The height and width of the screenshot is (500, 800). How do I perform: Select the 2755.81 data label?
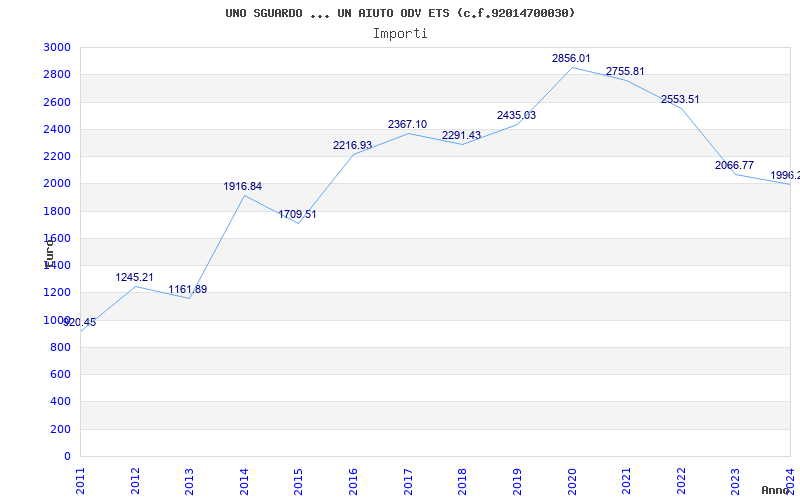click(x=625, y=71)
